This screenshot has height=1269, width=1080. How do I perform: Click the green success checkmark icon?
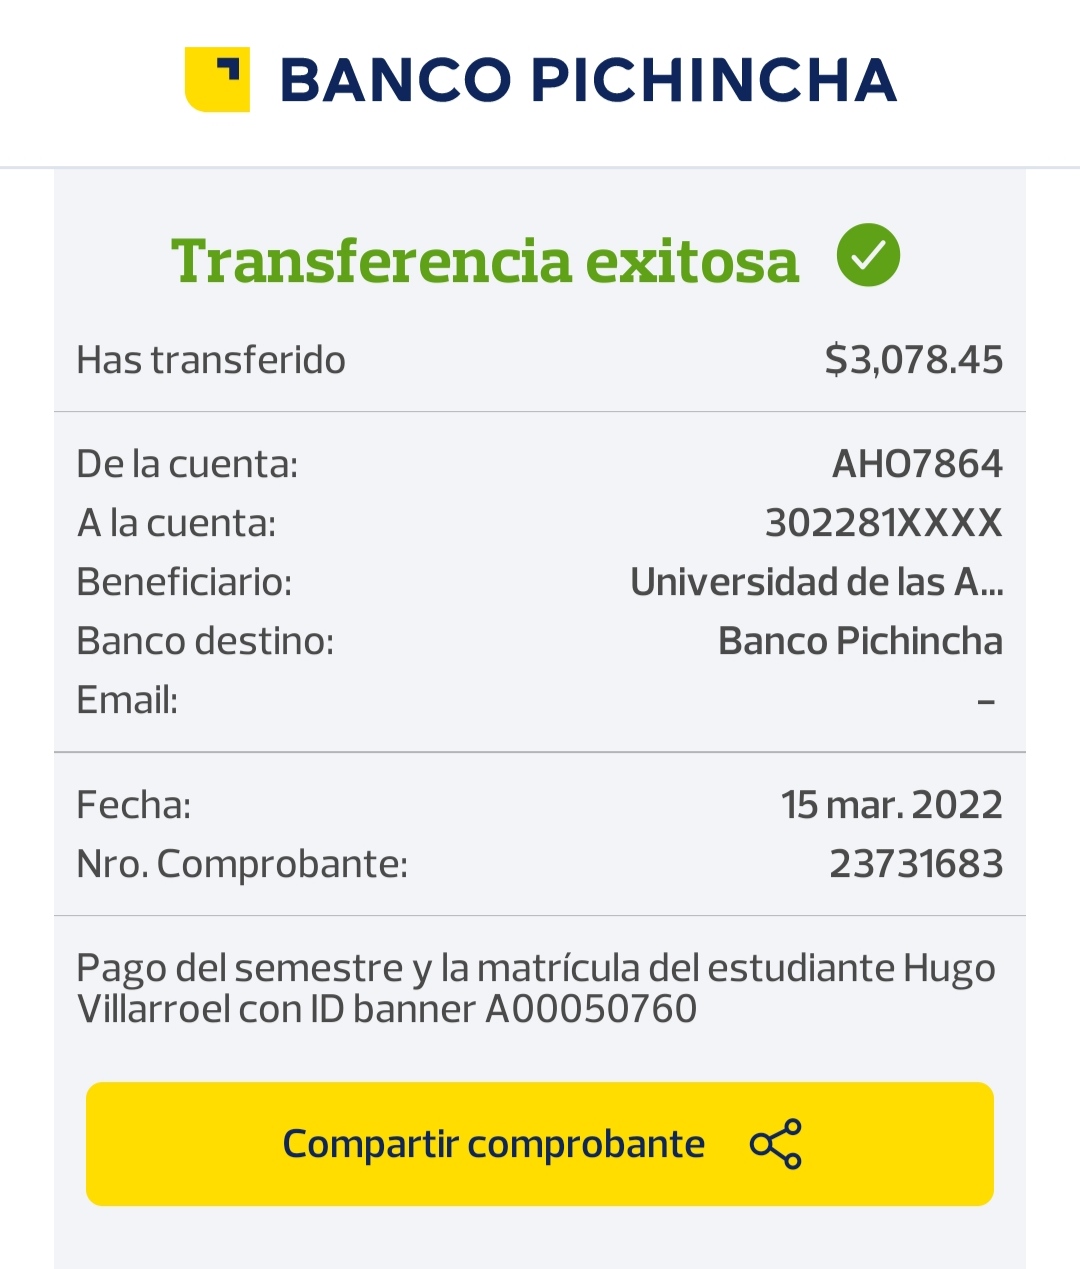pos(868,256)
